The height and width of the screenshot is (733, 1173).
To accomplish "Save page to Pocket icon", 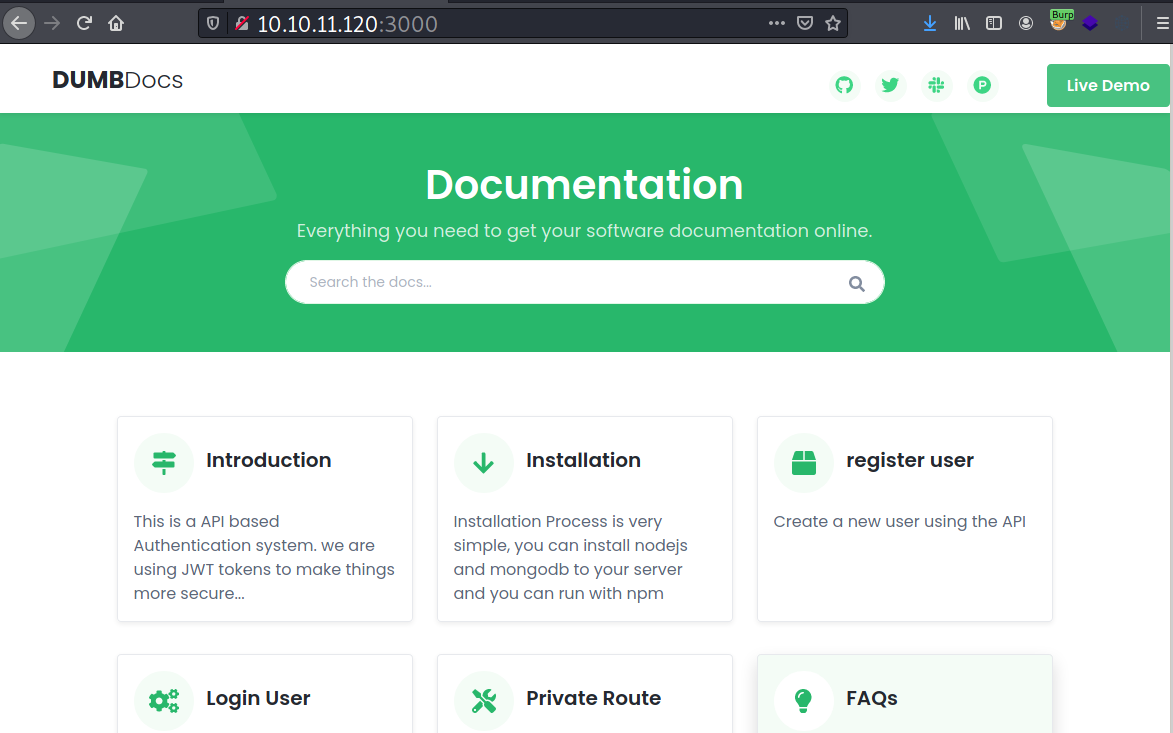I will [x=805, y=23].
